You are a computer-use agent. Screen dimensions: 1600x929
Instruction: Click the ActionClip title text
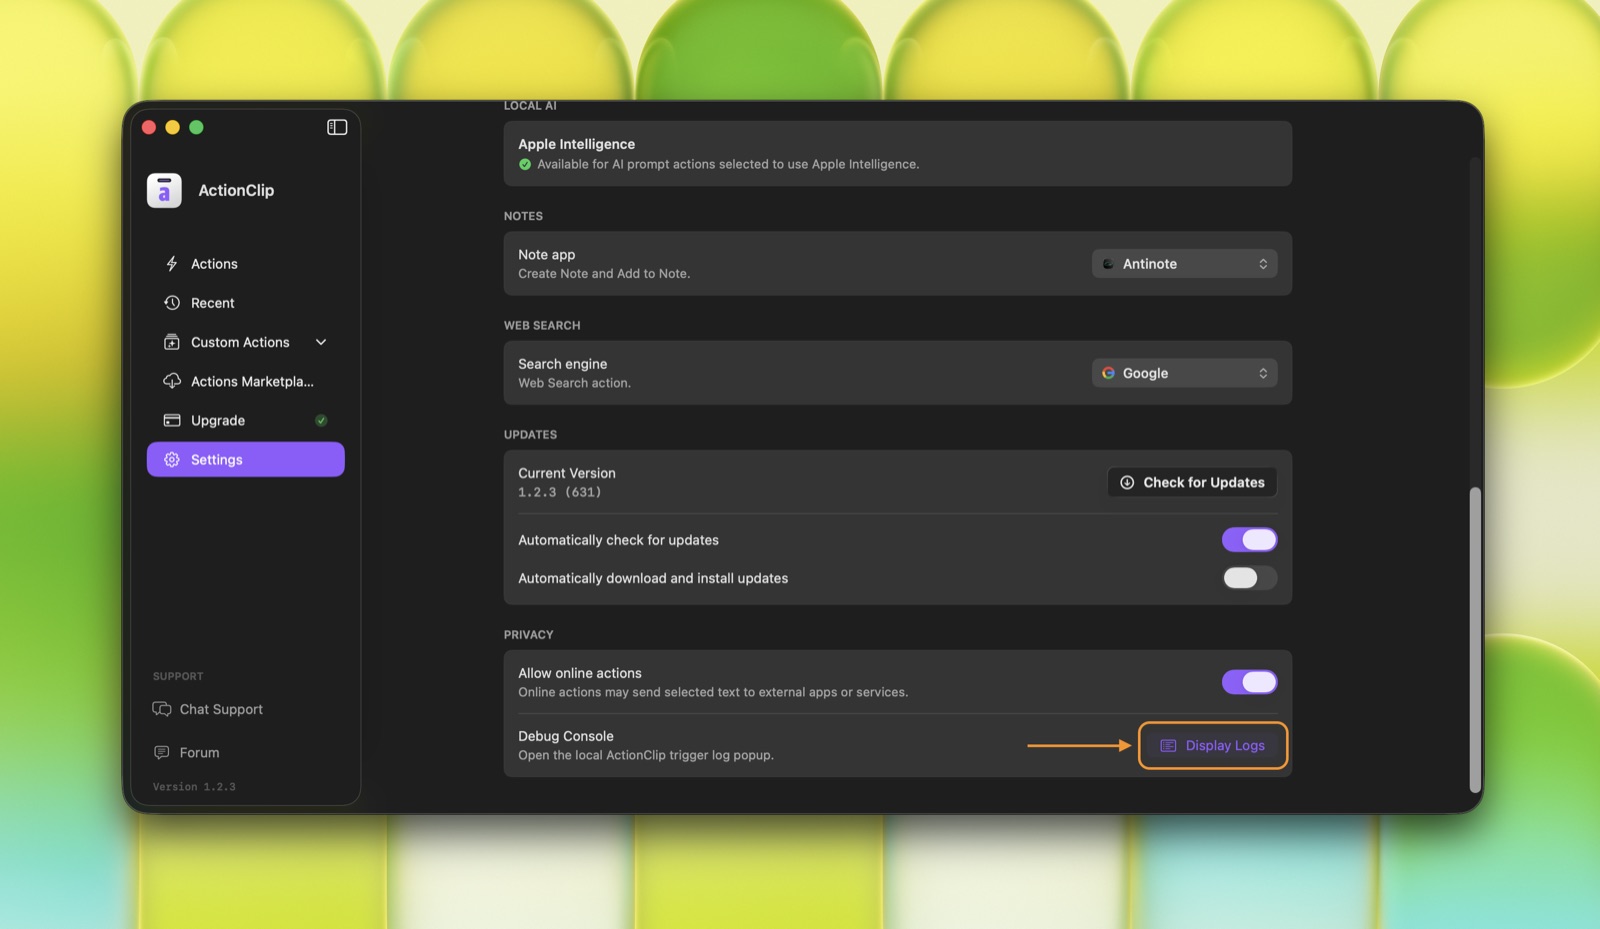pos(236,190)
